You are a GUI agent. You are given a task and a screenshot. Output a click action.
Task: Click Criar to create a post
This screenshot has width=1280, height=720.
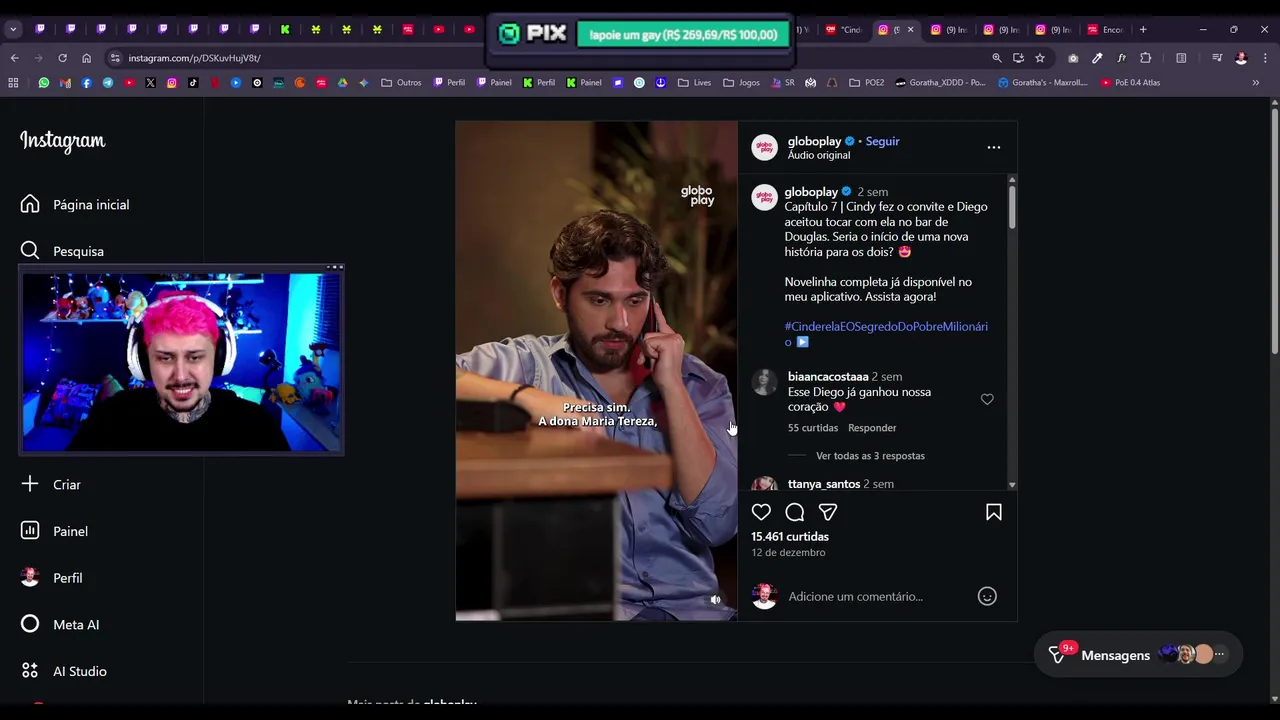pyautogui.click(x=51, y=484)
